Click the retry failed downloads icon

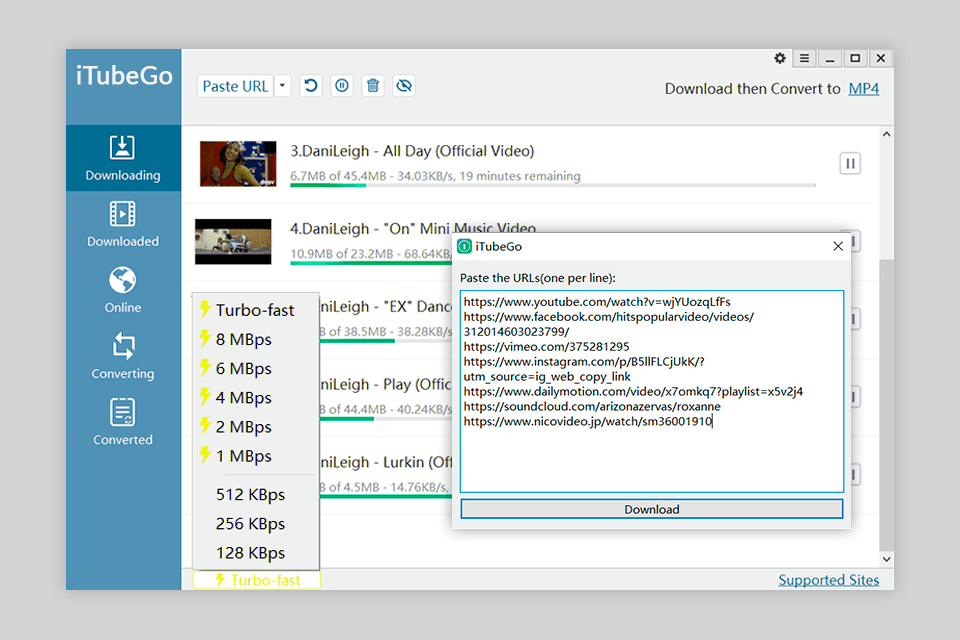310,86
